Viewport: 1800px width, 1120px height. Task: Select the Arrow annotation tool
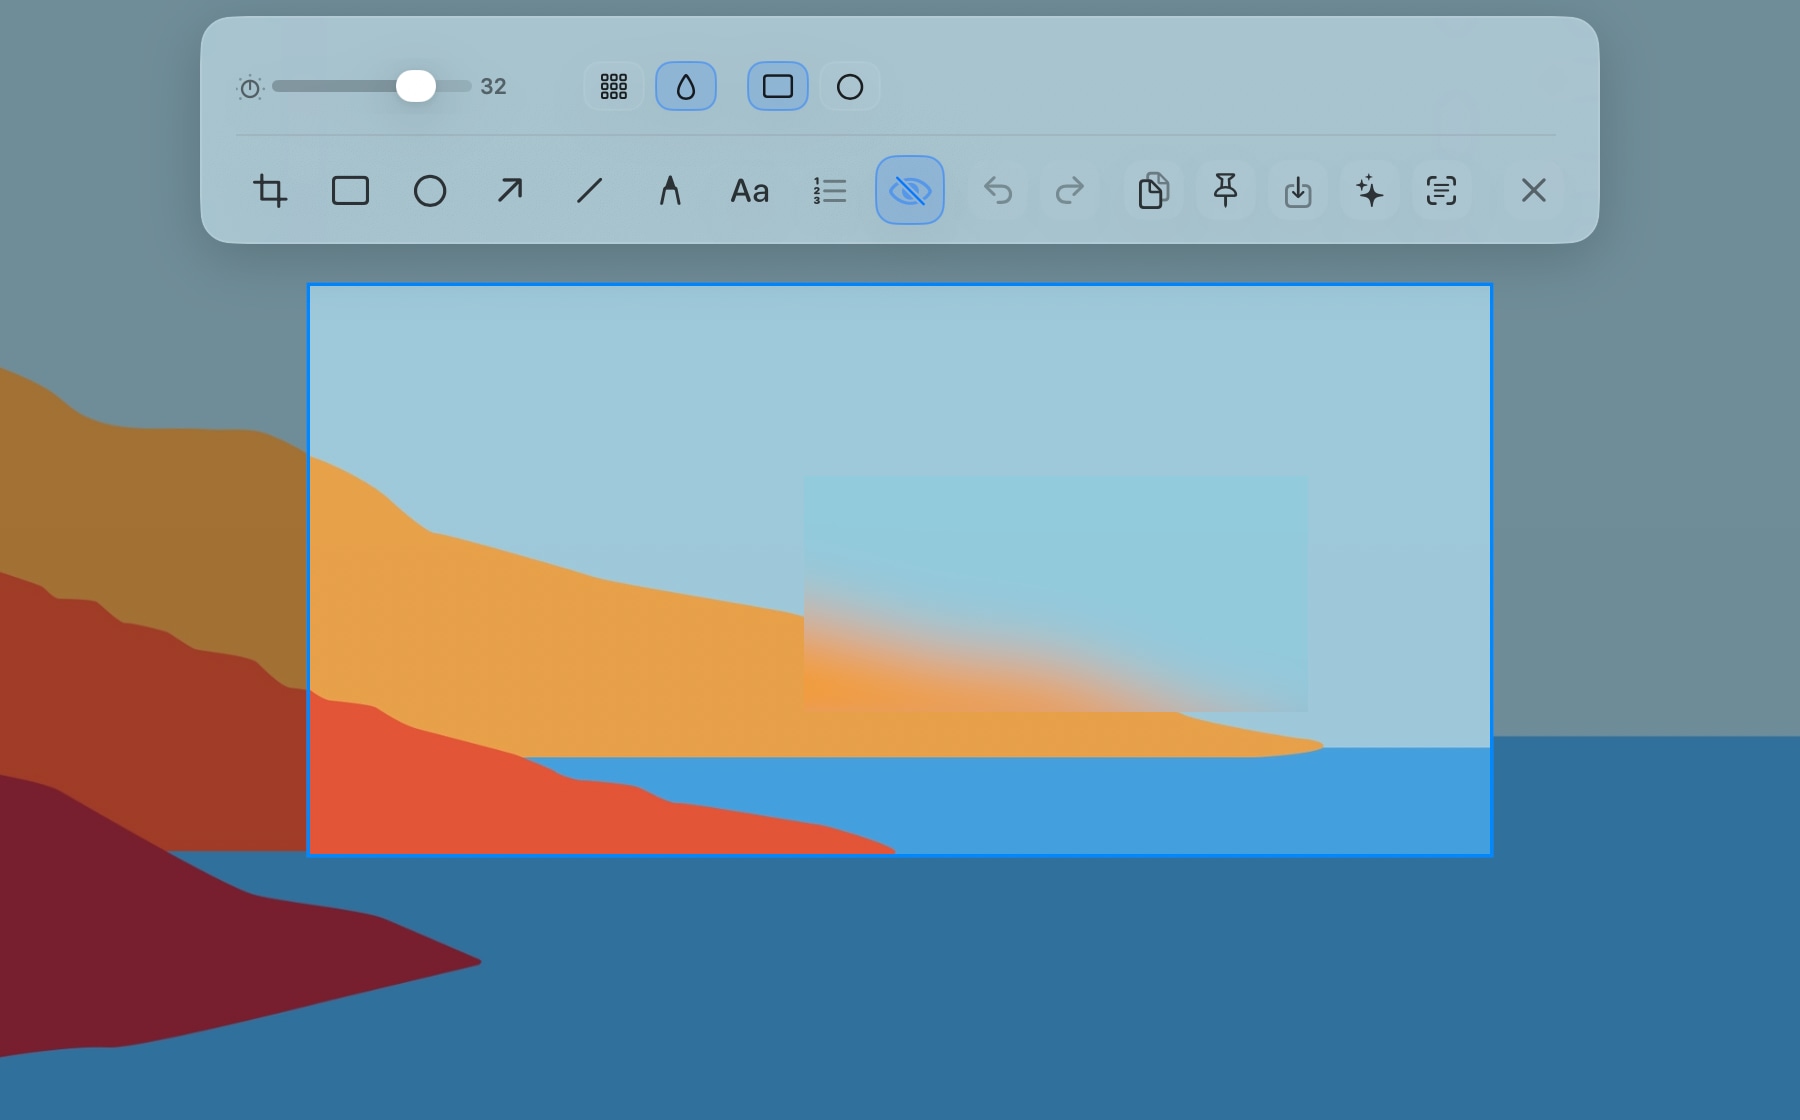pyautogui.click(x=510, y=190)
